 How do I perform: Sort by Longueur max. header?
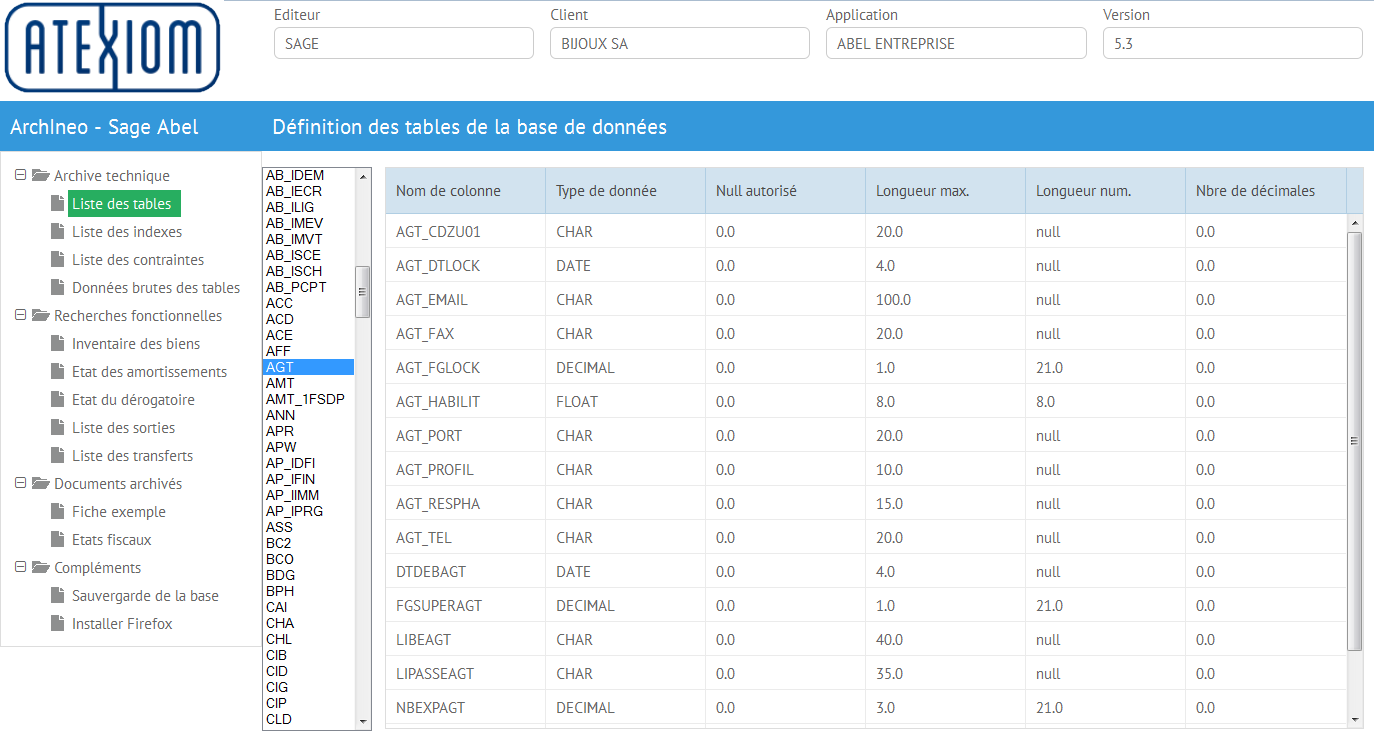[945, 190]
